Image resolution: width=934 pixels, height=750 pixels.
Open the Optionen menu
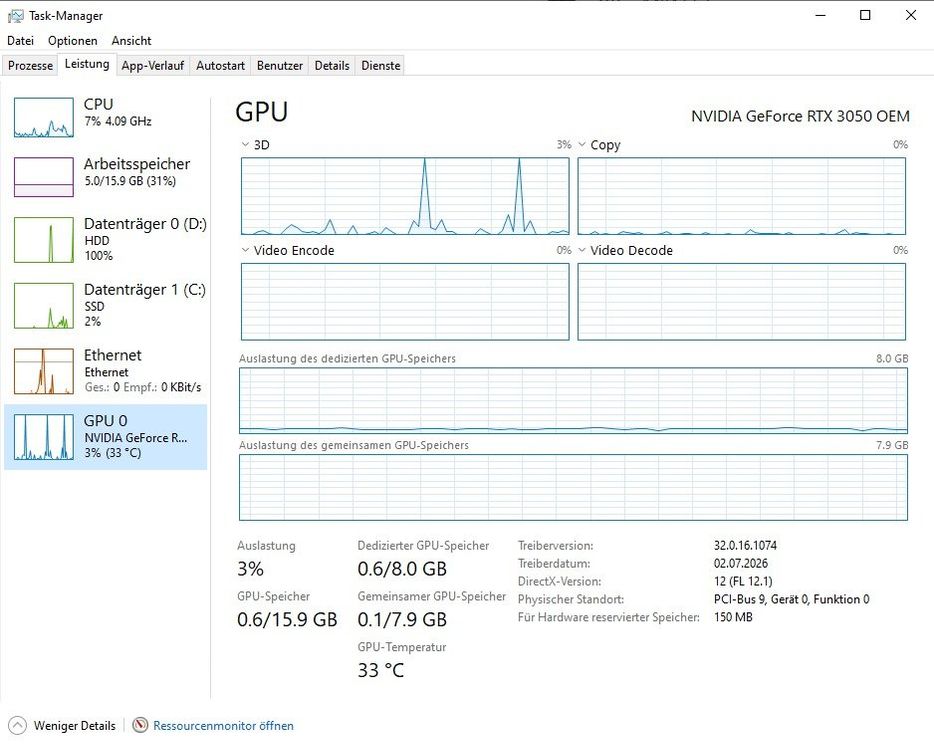pyautogui.click(x=73, y=41)
